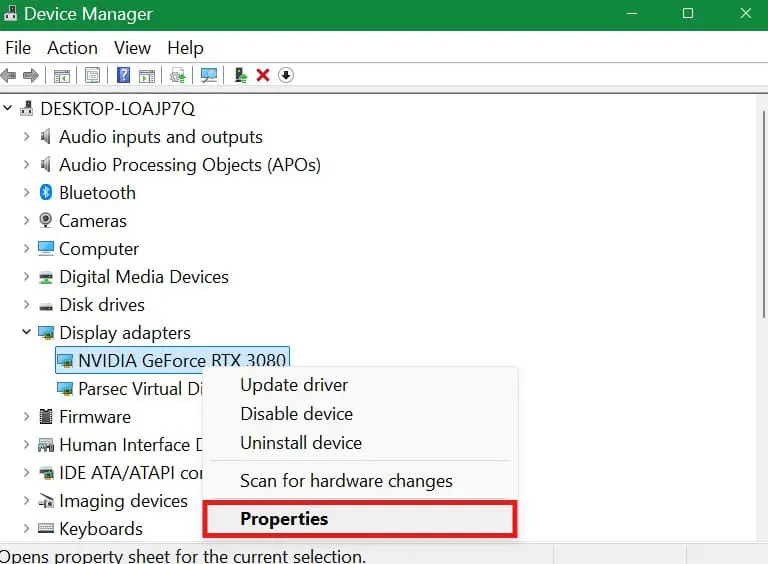
Task: Expand the Disk drives category
Action: tap(26, 305)
